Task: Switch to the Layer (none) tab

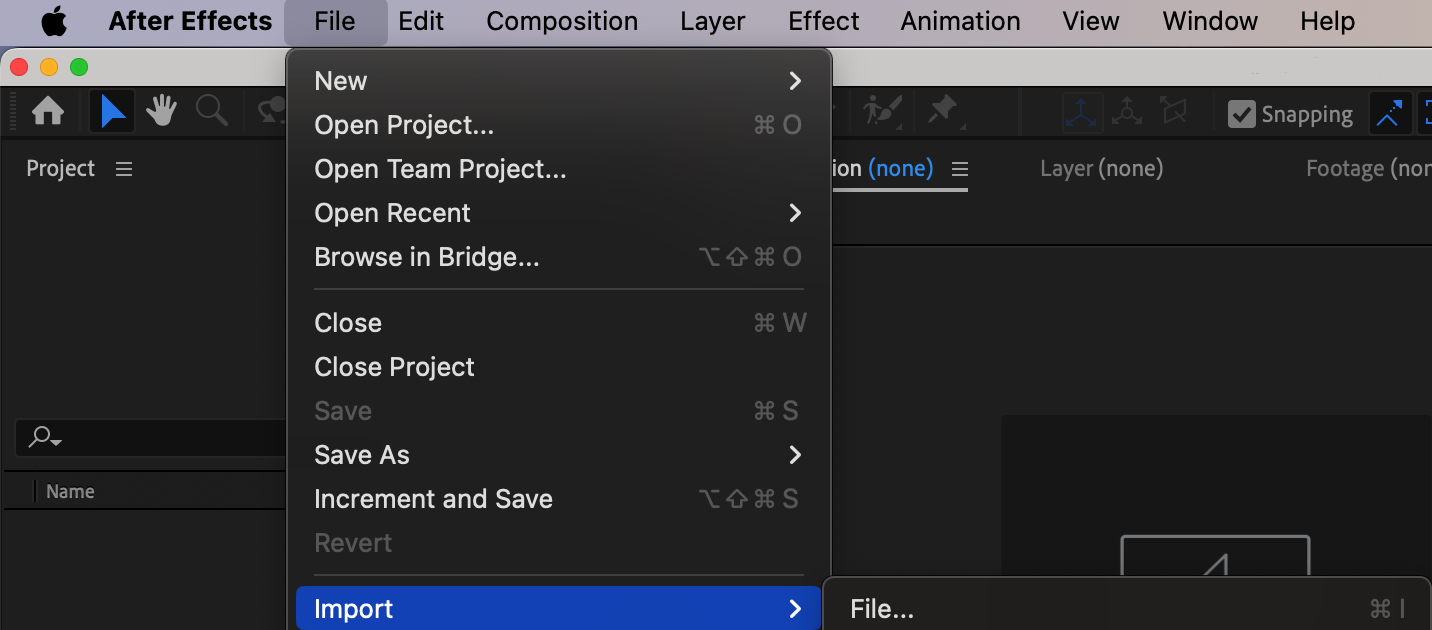Action: (1101, 169)
